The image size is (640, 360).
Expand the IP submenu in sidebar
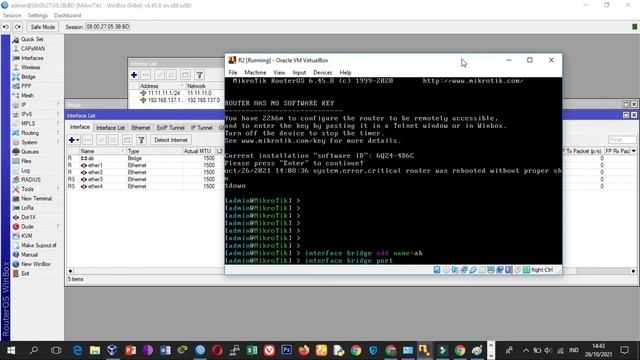tap(24, 105)
